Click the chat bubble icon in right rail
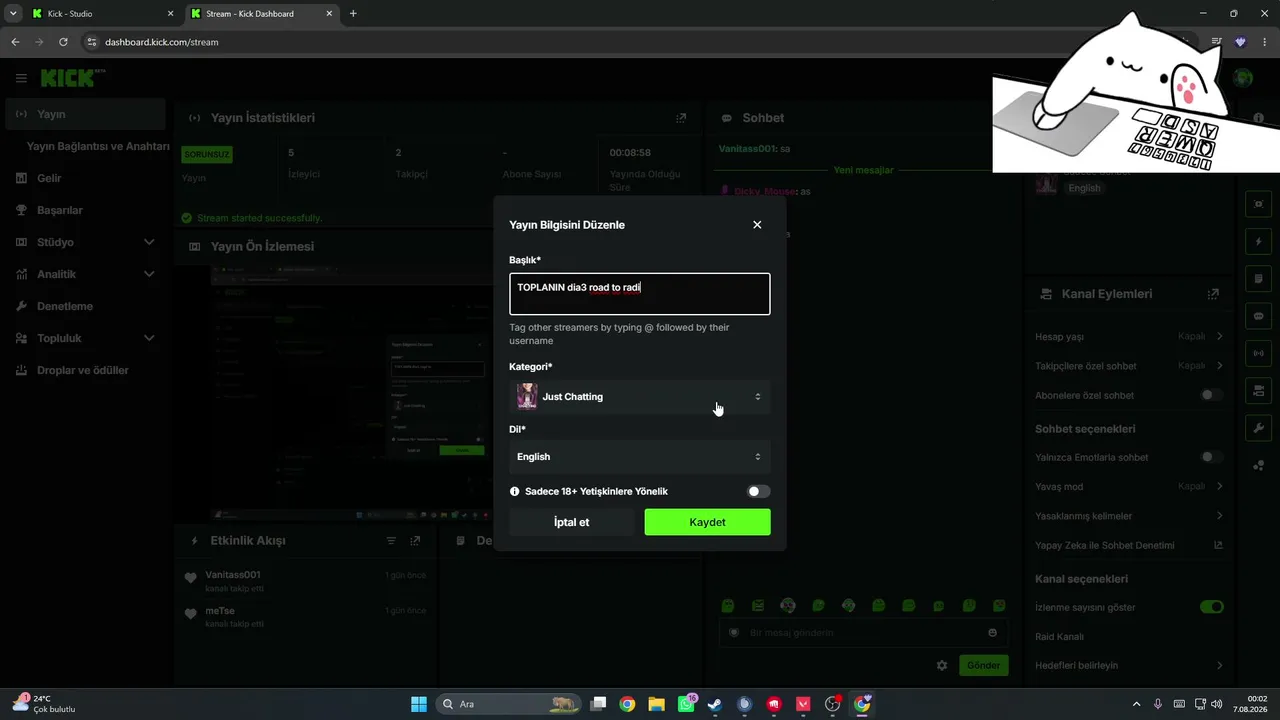The height and width of the screenshot is (720, 1280). [1258, 316]
